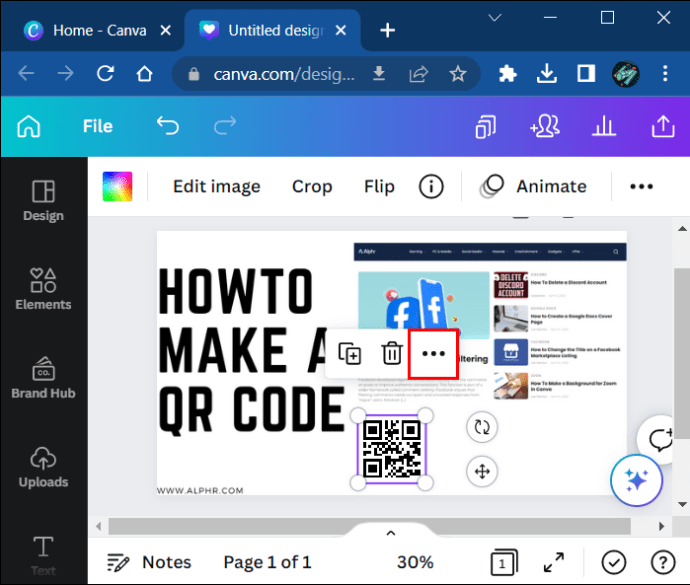Open more toolbar options ellipsis
This screenshot has width=690, height=585.
[641, 187]
